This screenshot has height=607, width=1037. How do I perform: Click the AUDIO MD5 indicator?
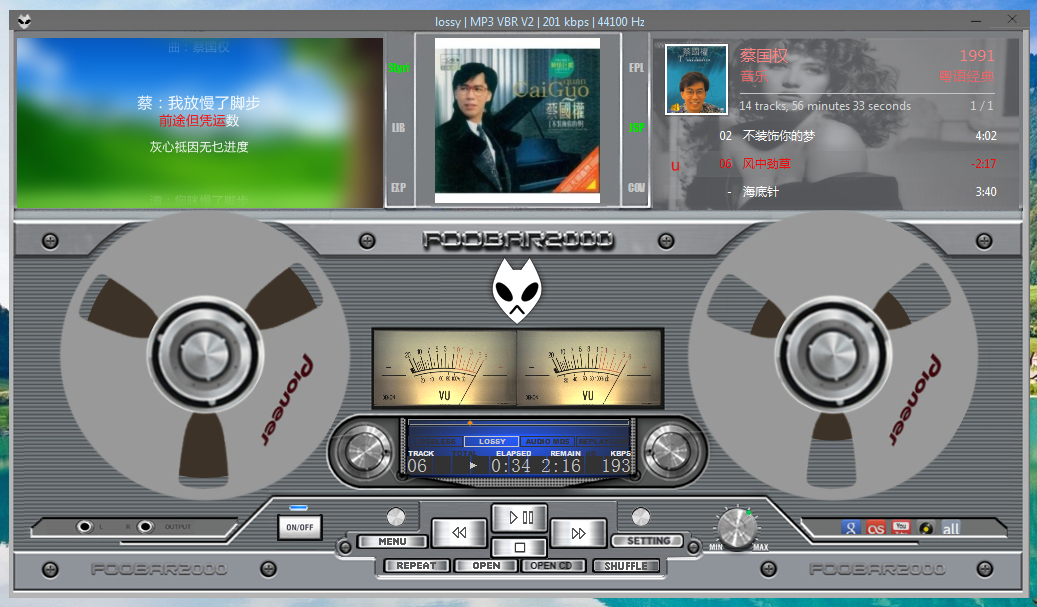point(547,441)
